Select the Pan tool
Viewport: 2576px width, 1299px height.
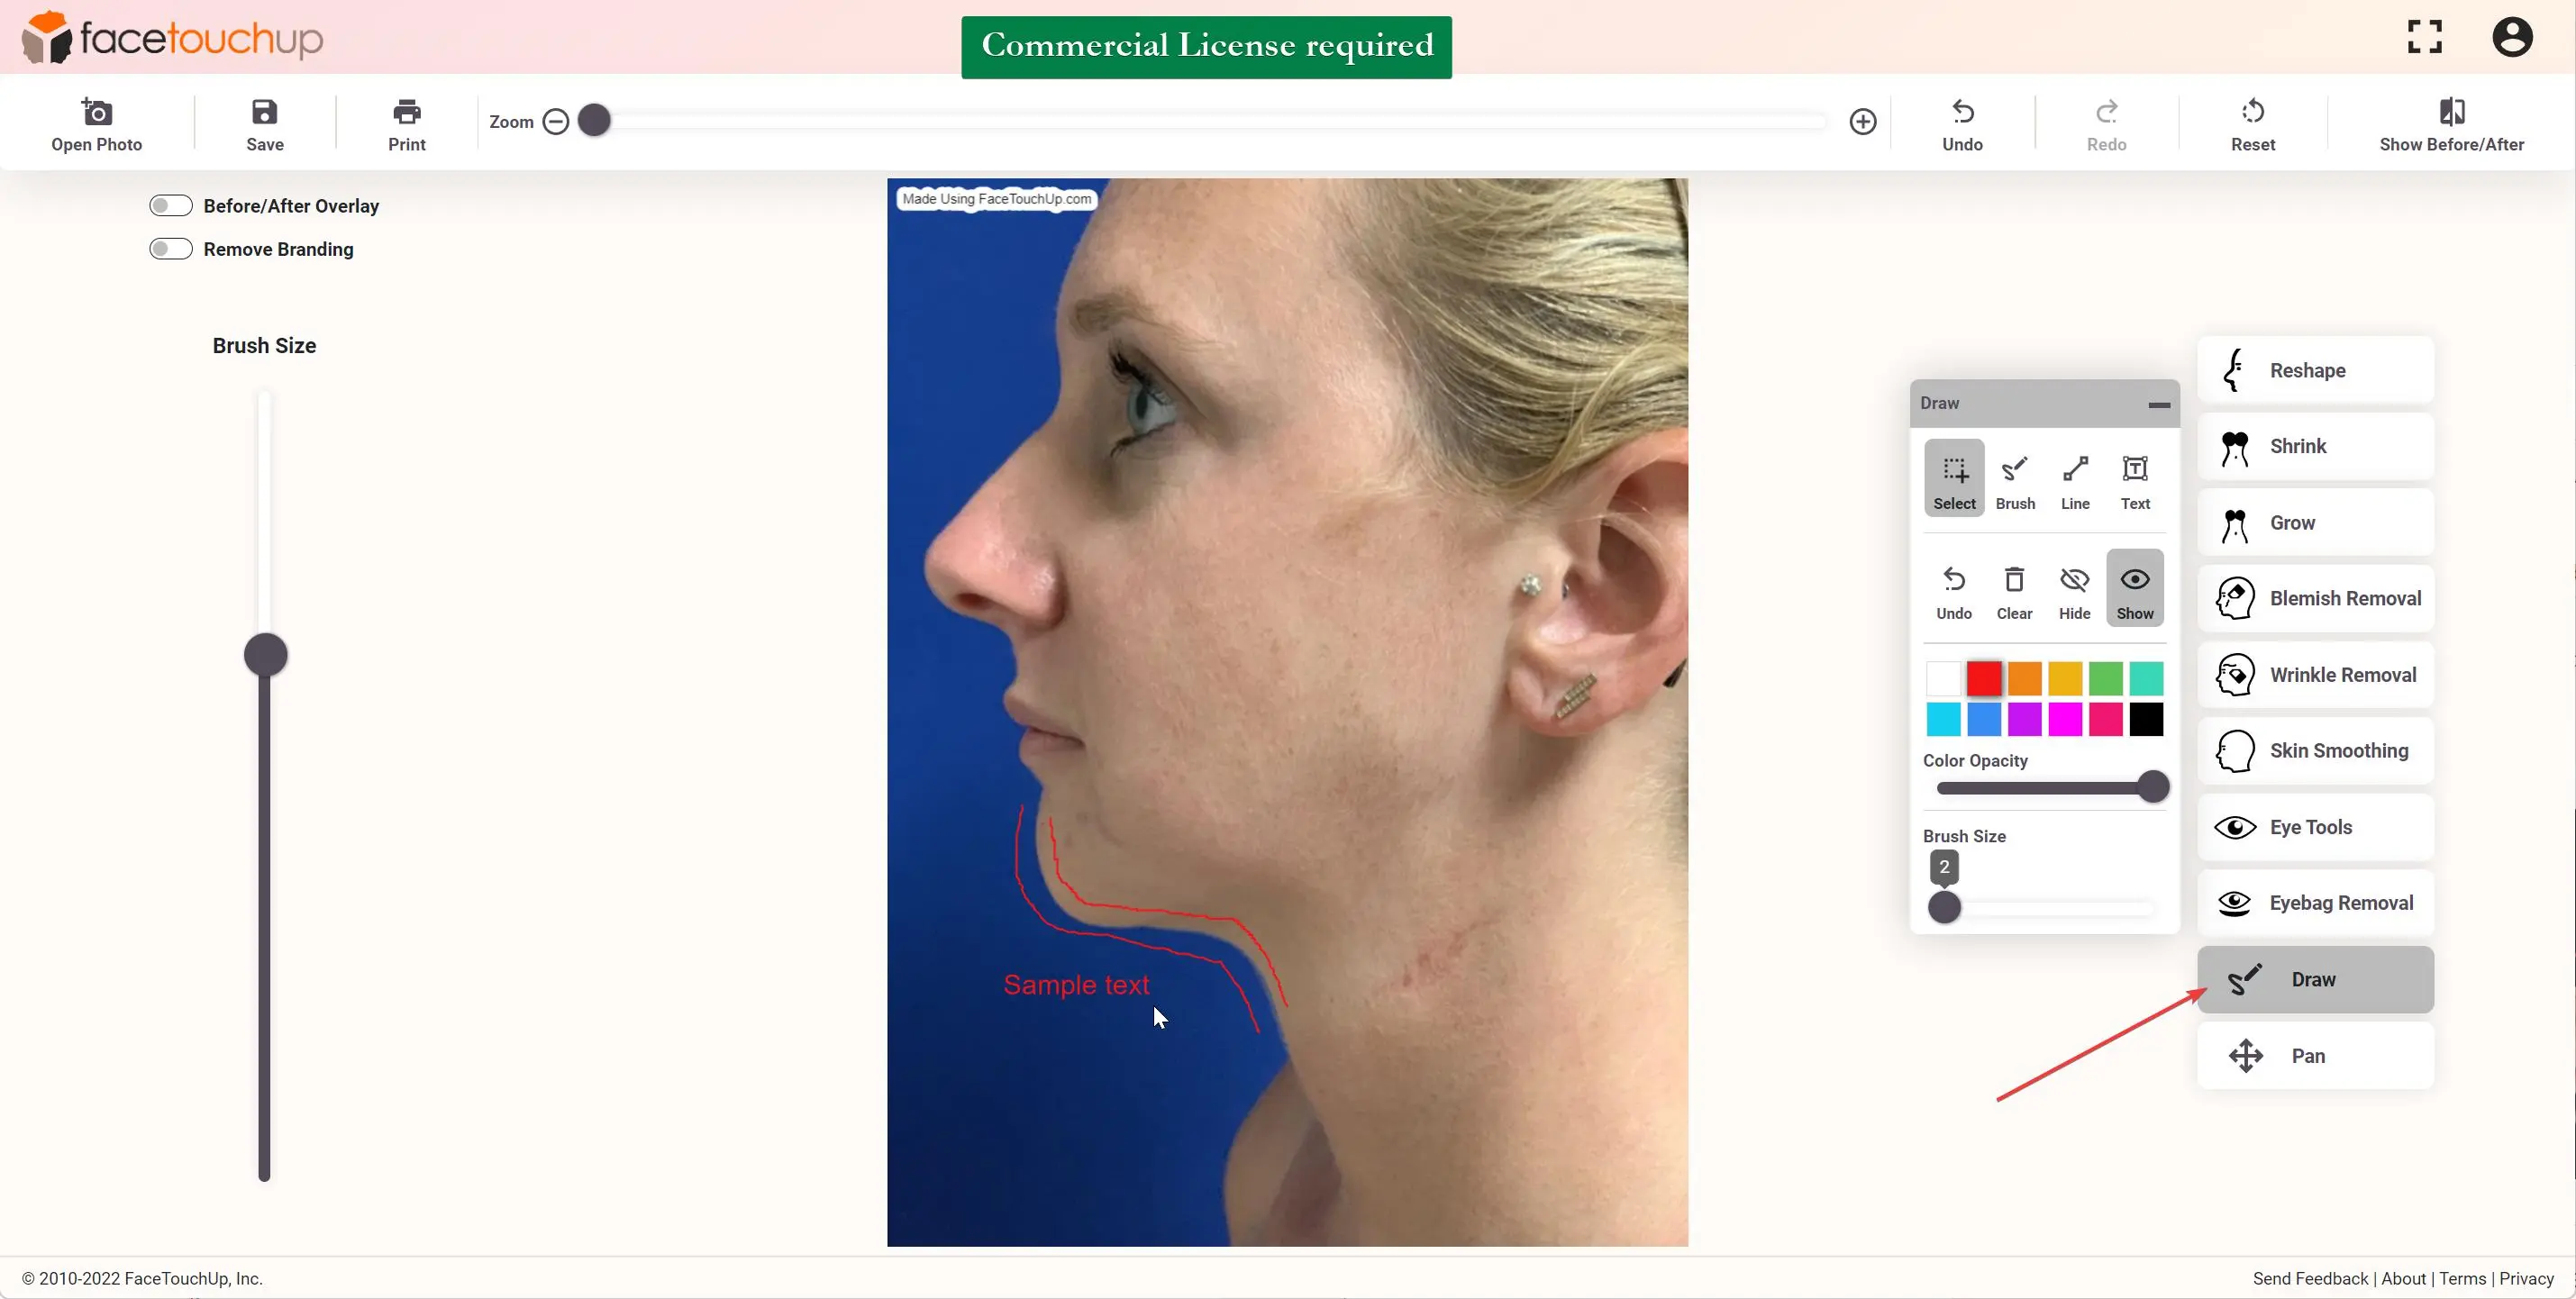coord(2315,1055)
